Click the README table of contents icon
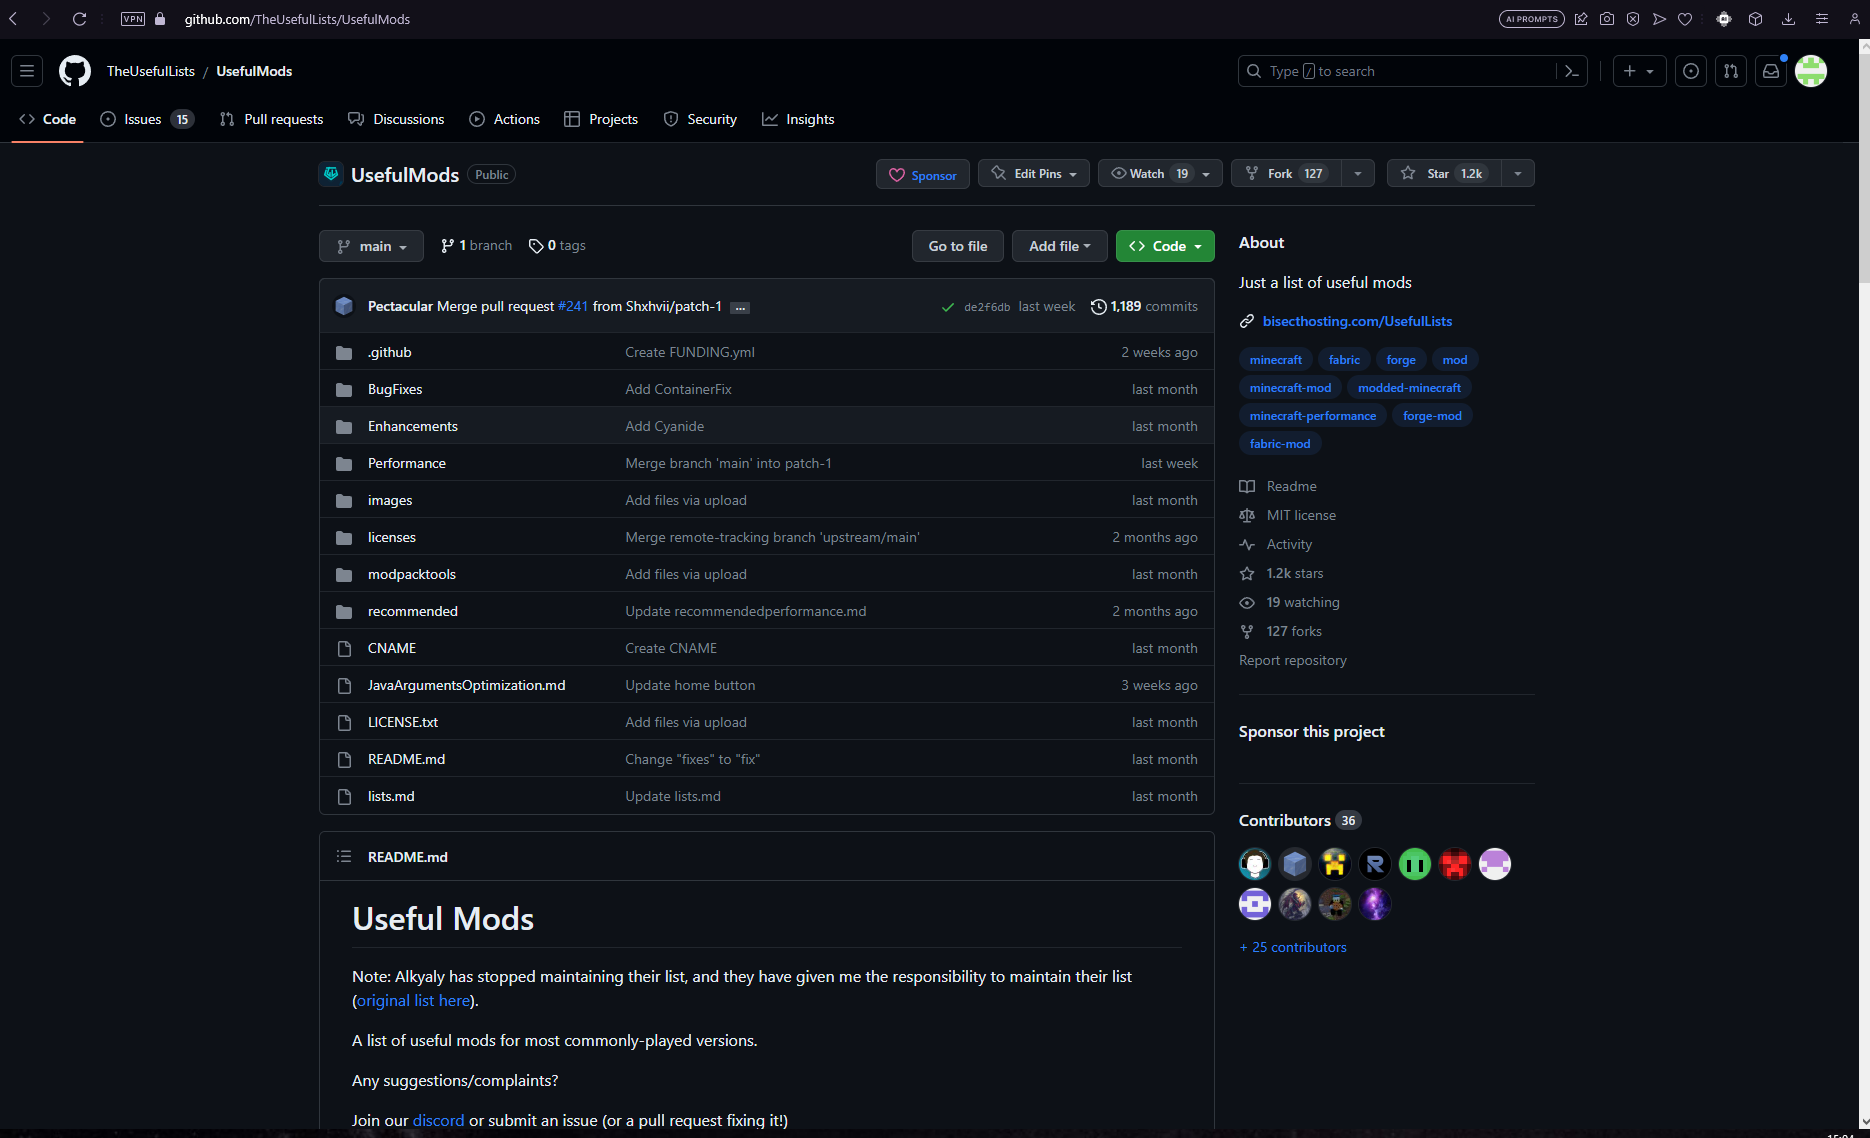 344,856
